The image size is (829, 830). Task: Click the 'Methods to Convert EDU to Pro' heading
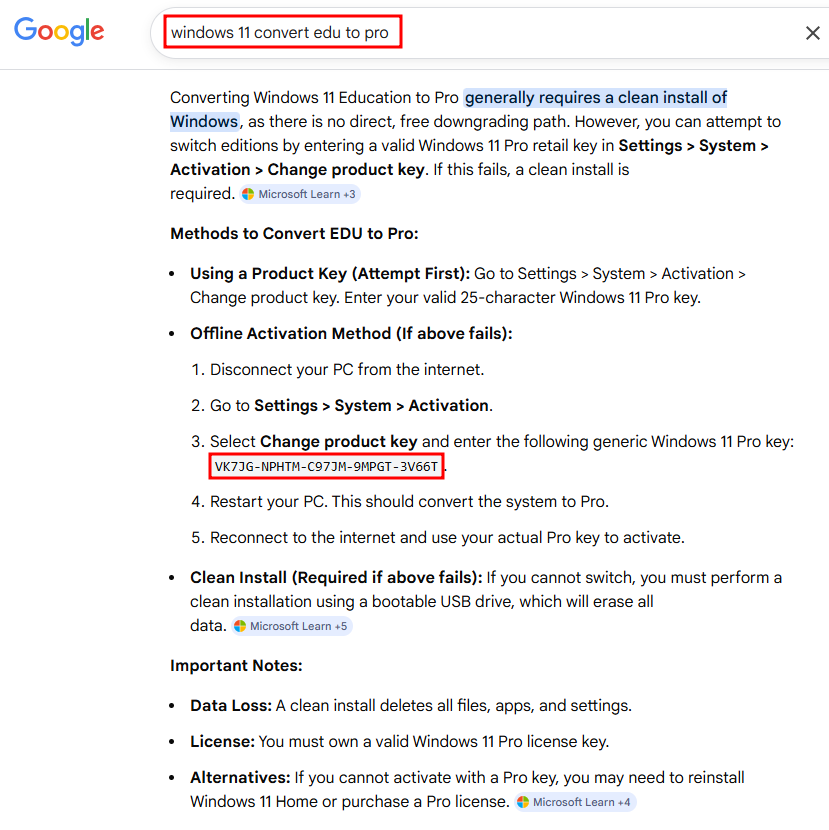click(x=294, y=234)
